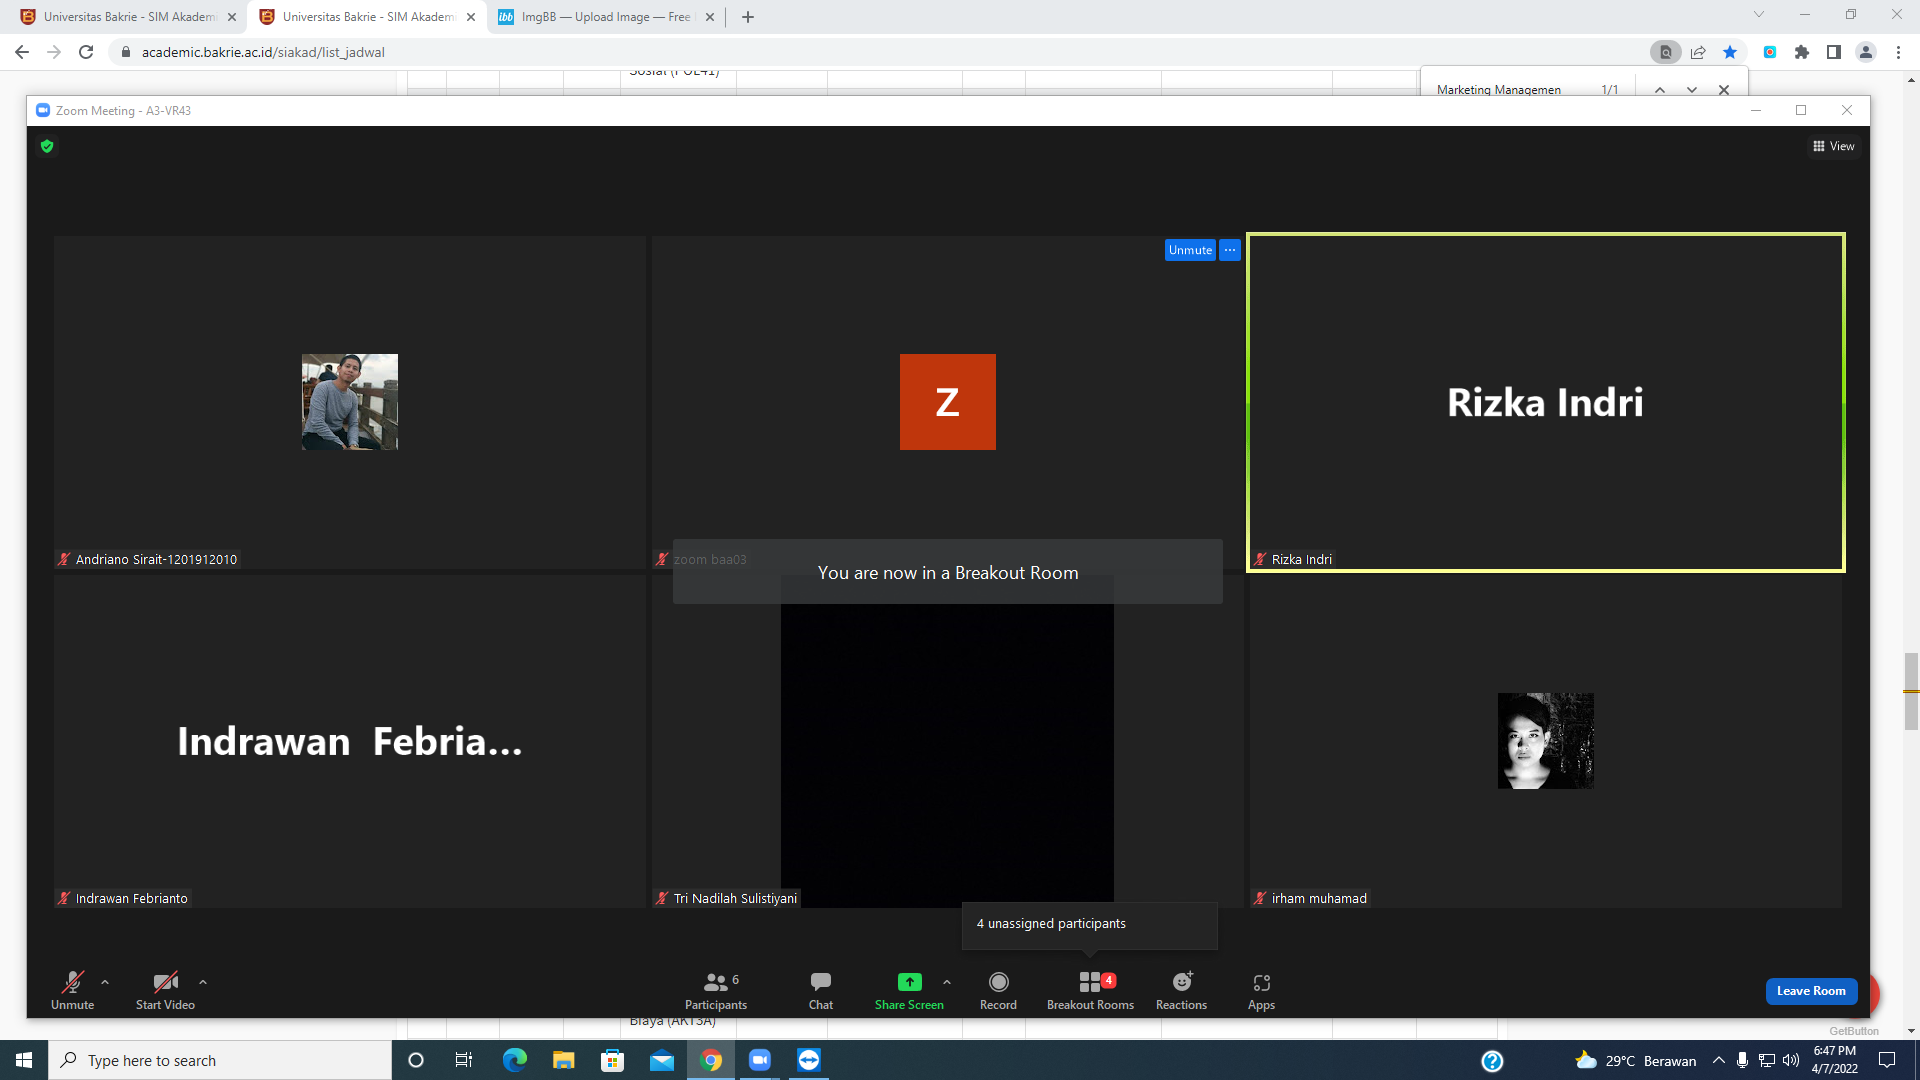Select Andriano Sirait's profile photo thumbnail
Viewport: 1920px width, 1080px height.
point(350,402)
